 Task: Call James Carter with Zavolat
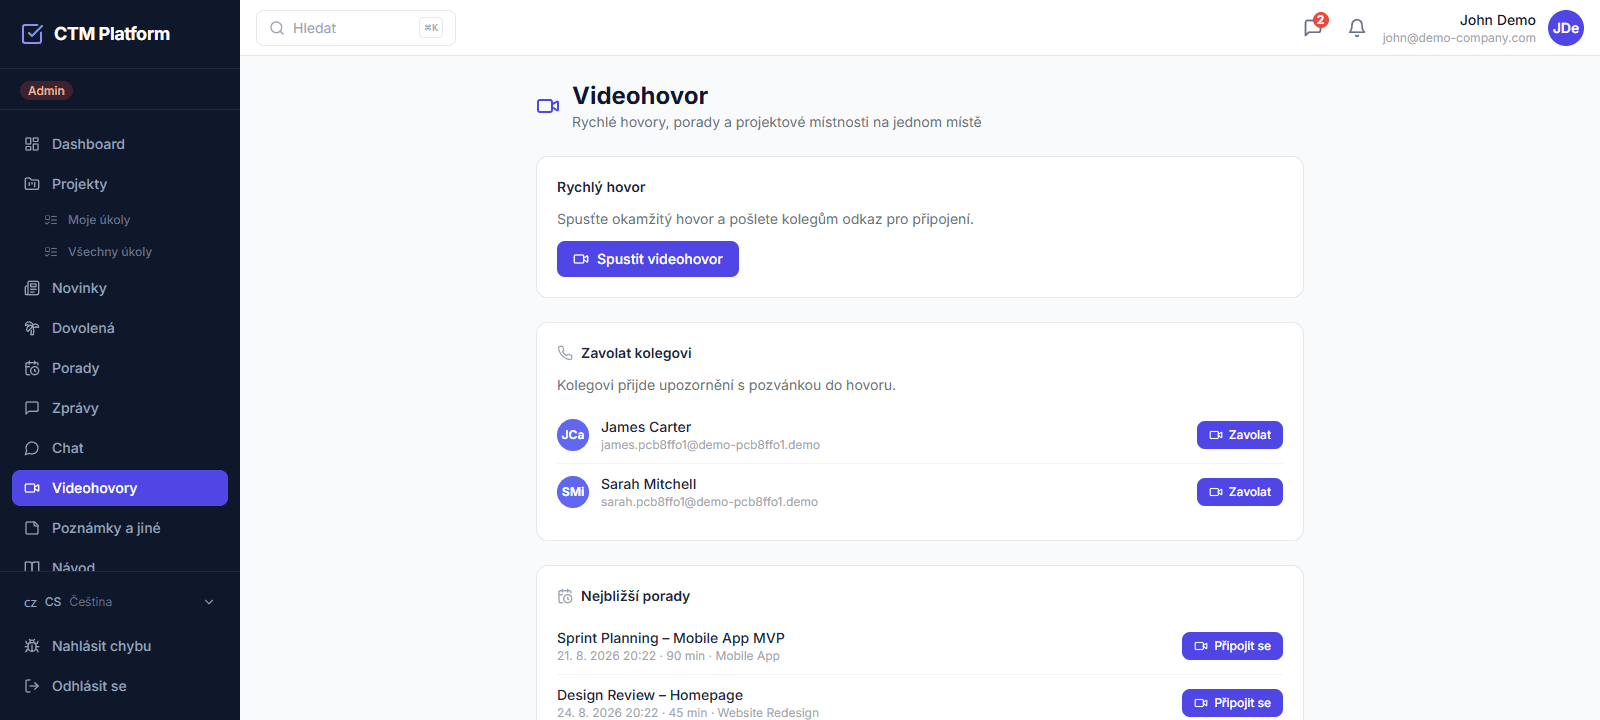point(1240,435)
